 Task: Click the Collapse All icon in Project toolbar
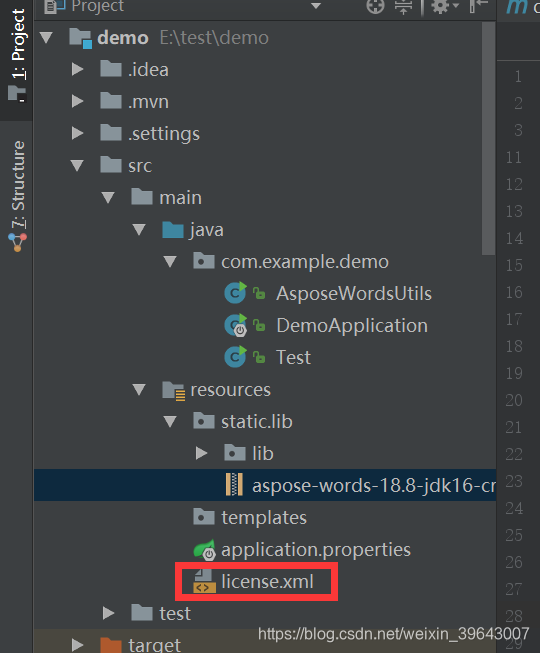[403, 7]
